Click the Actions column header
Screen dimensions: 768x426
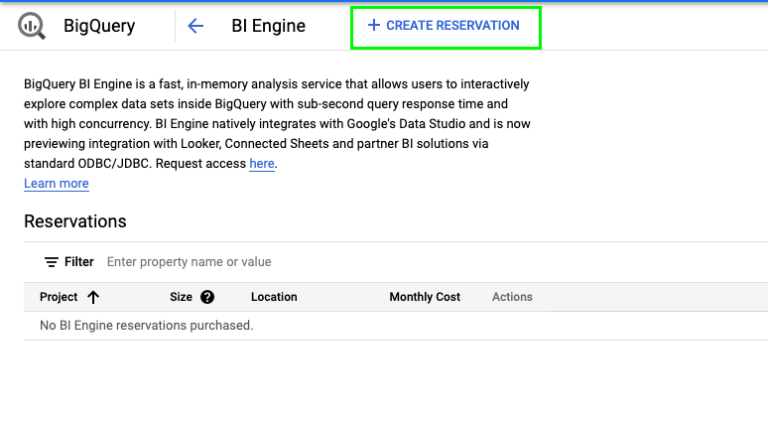[512, 297]
